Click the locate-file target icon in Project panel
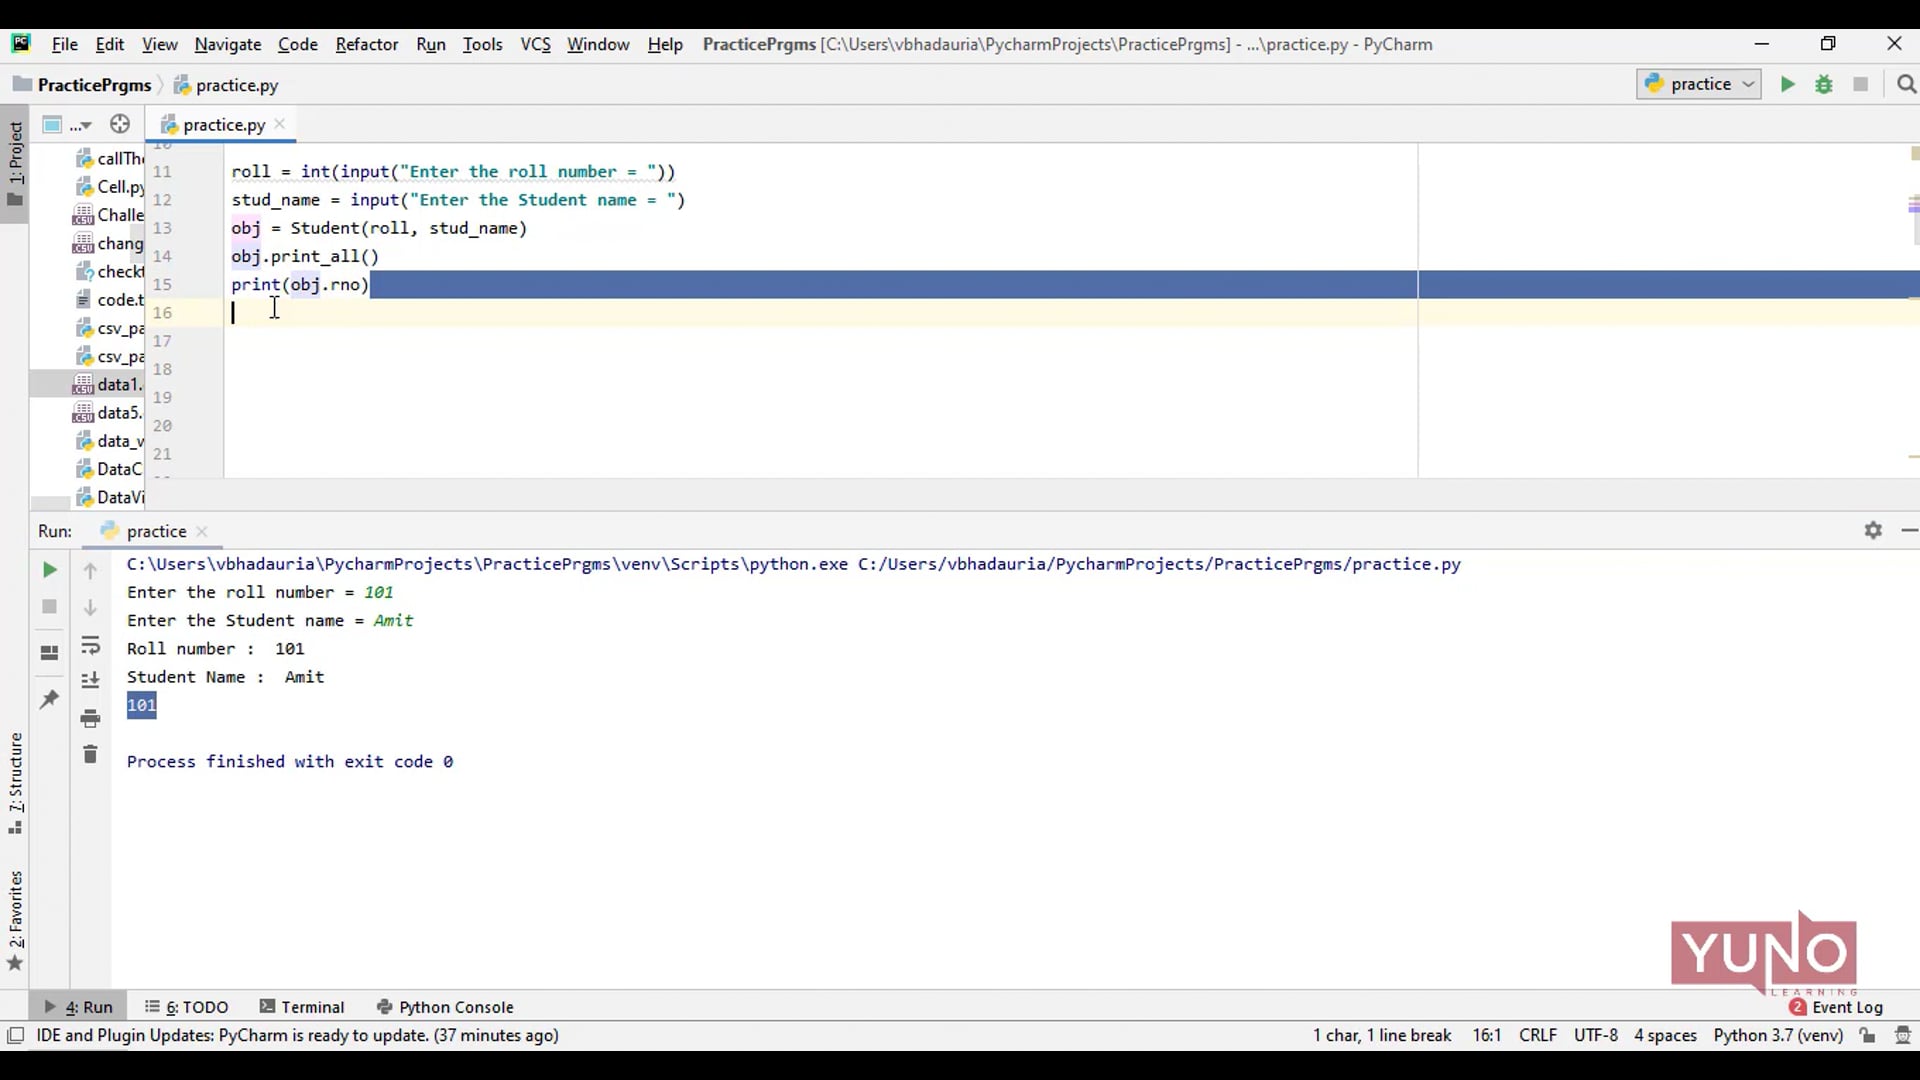Viewport: 1920px width, 1080px height. click(120, 124)
